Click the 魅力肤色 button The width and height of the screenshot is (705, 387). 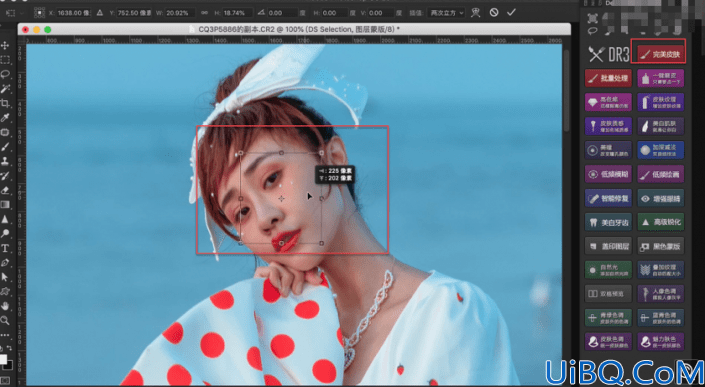pyautogui.click(x=660, y=342)
